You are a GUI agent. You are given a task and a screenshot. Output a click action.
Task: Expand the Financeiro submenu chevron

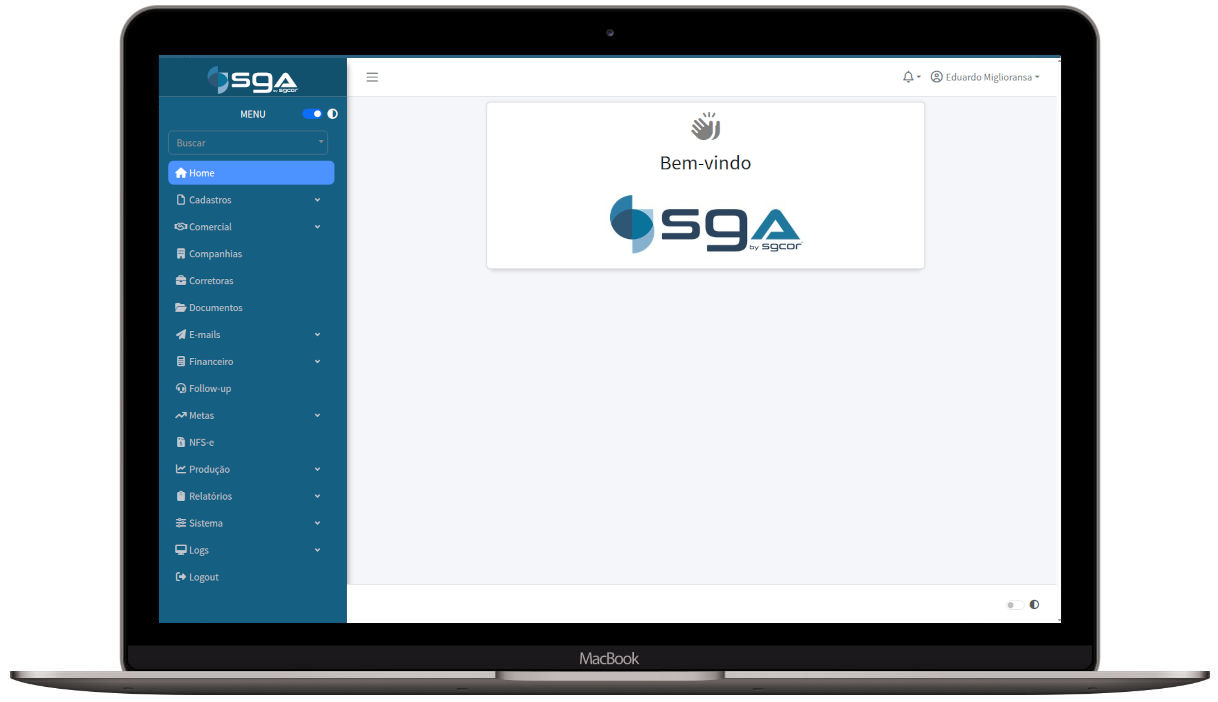(318, 362)
